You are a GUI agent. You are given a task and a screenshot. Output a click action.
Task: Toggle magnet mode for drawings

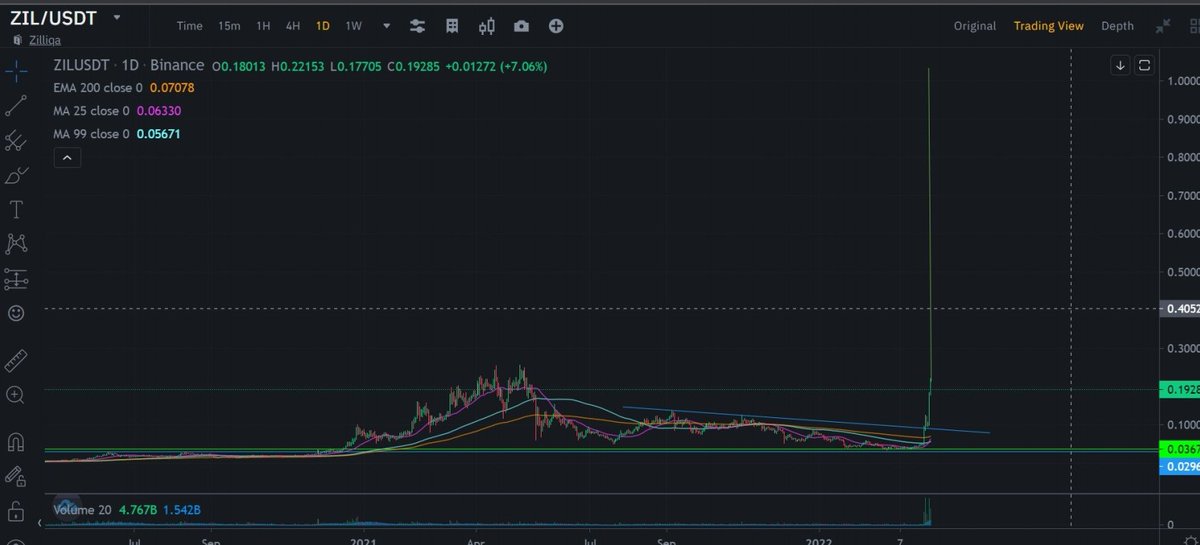point(15,441)
